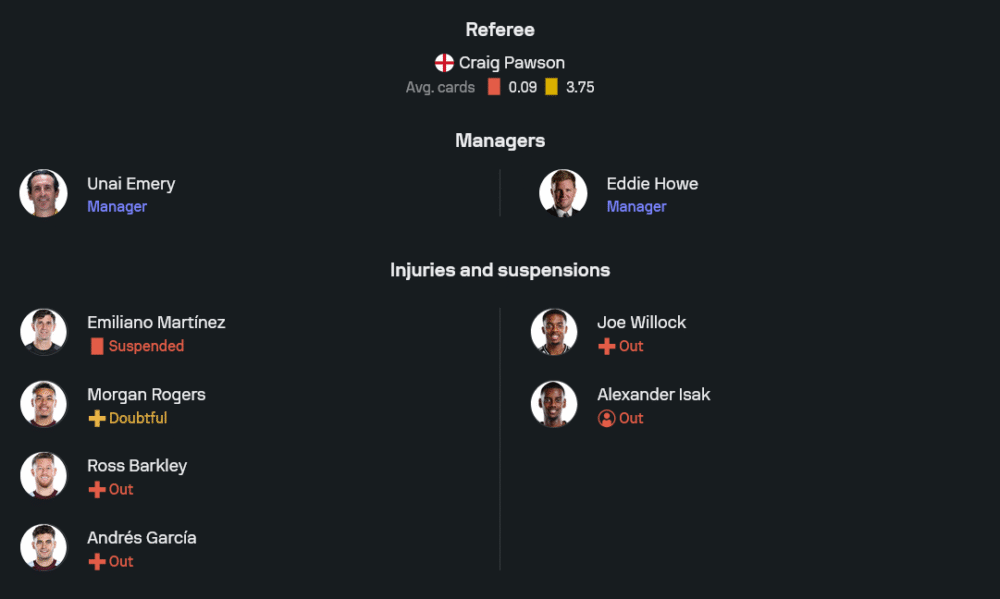Open Ross Barkley's player profile

[x=137, y=466]
